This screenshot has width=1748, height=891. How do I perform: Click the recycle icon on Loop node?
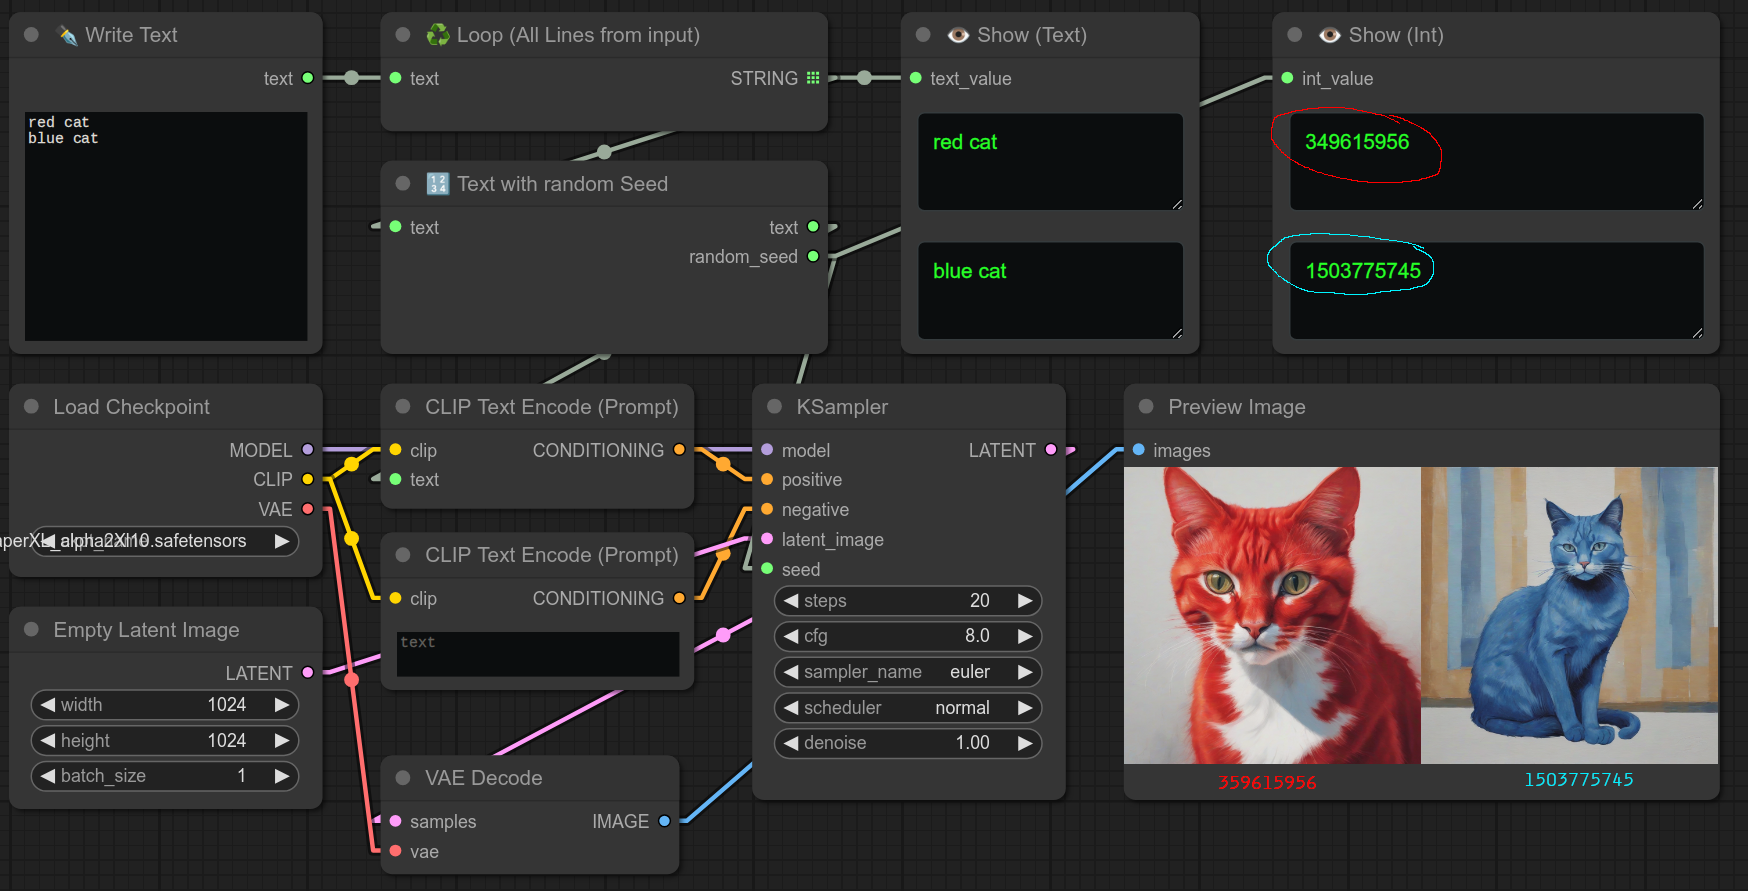(438, 36)
